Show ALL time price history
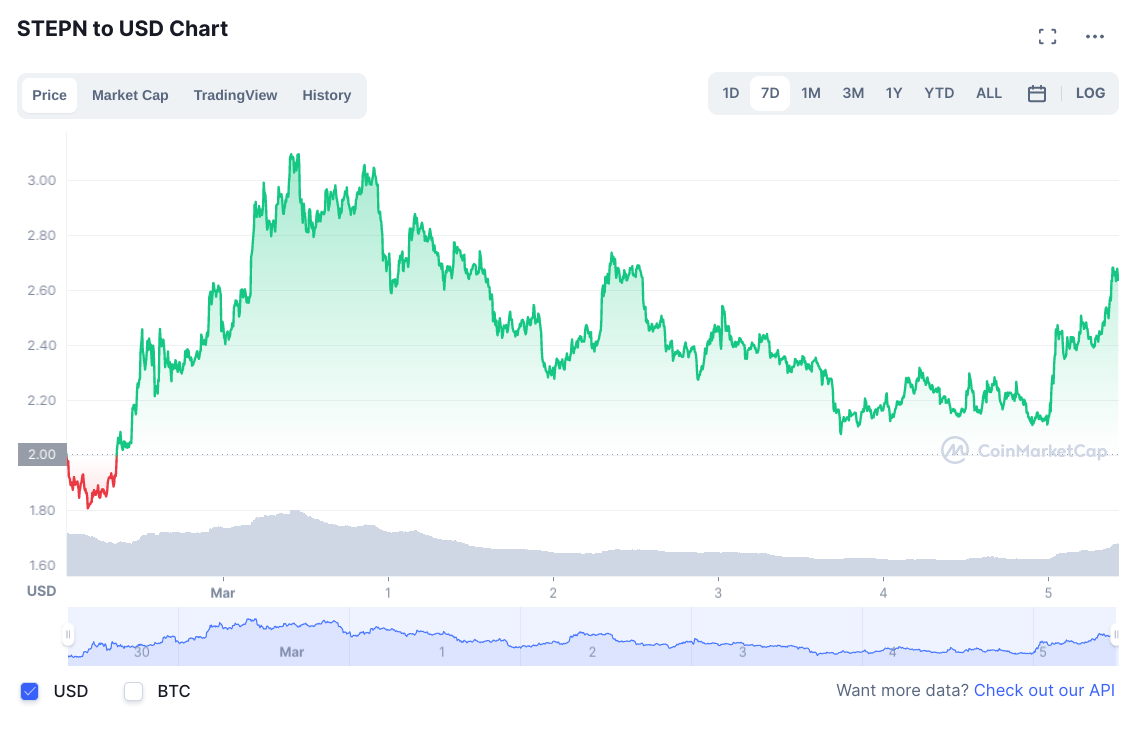1144x733 pixels. [x=989, y=93]
